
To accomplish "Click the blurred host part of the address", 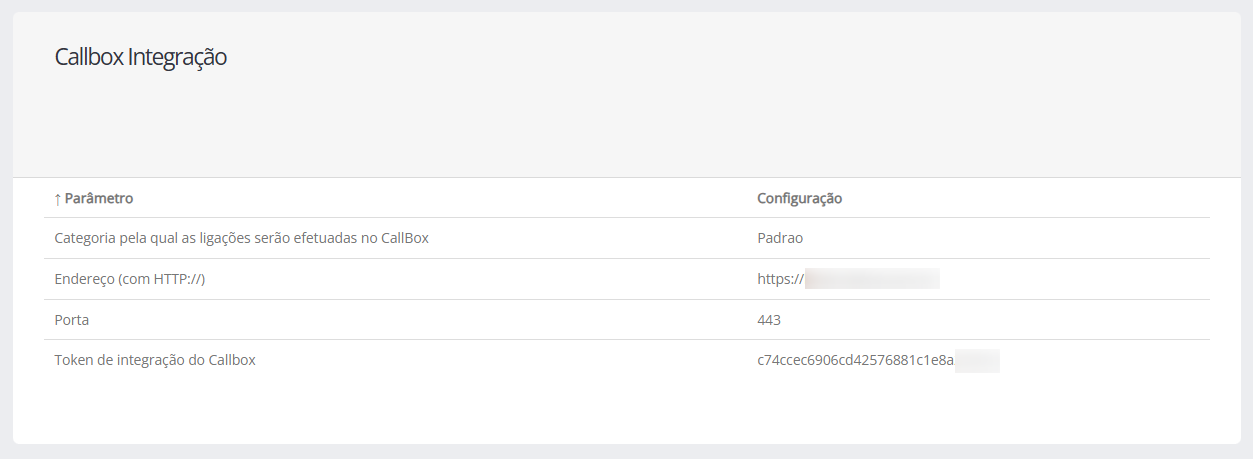I will click(872, 279).
